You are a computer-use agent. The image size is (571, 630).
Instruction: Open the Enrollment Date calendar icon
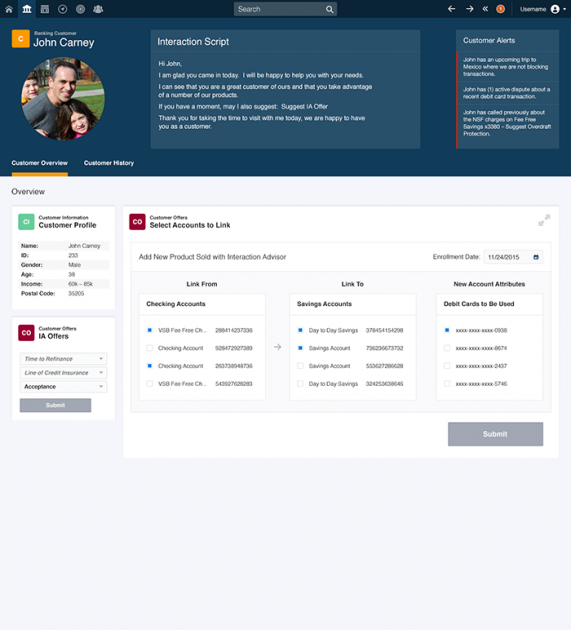pos(536,257)
